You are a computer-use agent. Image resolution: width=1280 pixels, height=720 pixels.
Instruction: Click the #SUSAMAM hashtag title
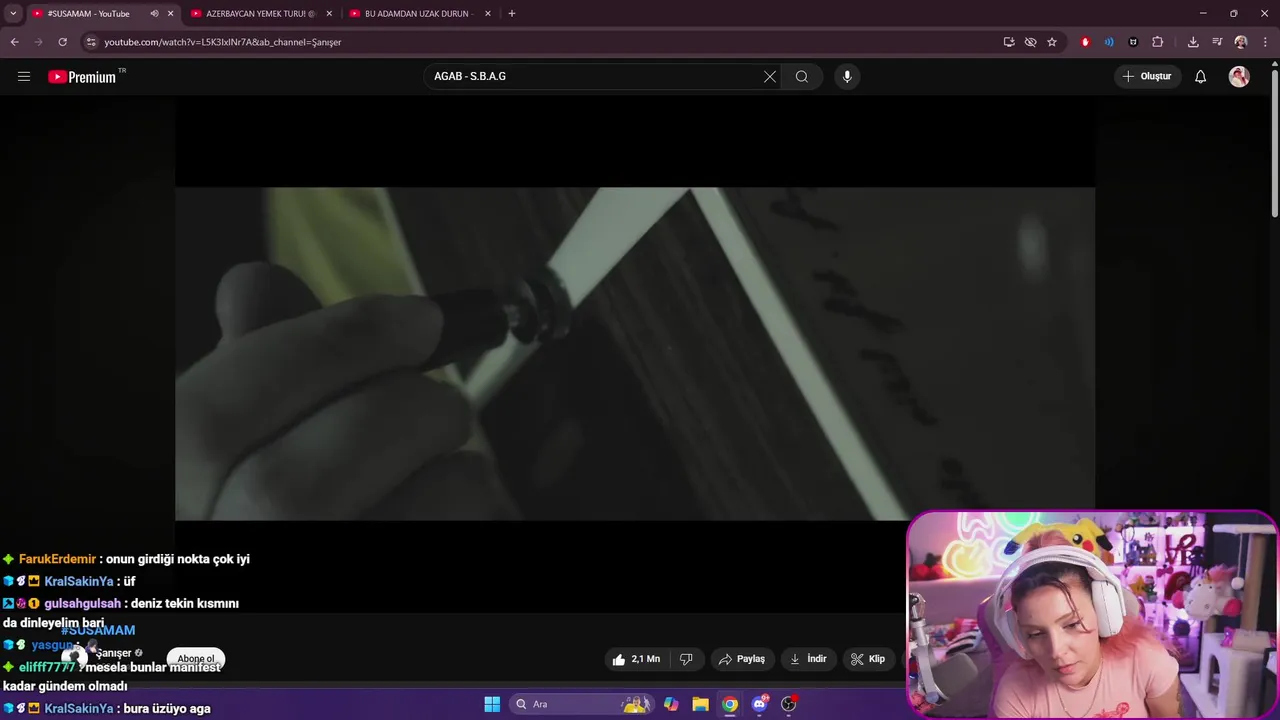(x=98, y=630)
